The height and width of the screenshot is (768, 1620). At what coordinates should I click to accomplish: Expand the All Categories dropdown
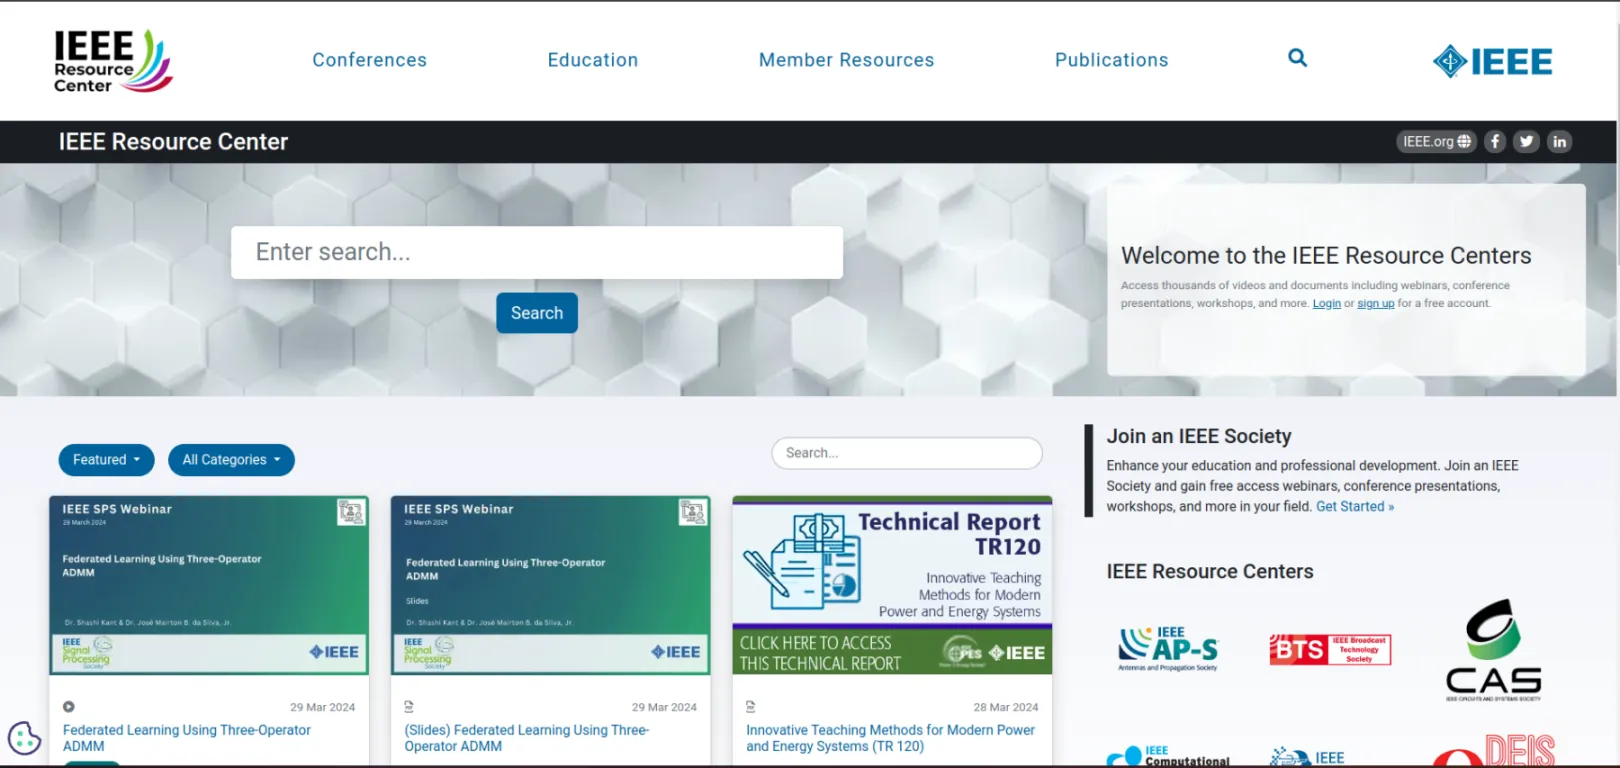[x=231, y=460]
